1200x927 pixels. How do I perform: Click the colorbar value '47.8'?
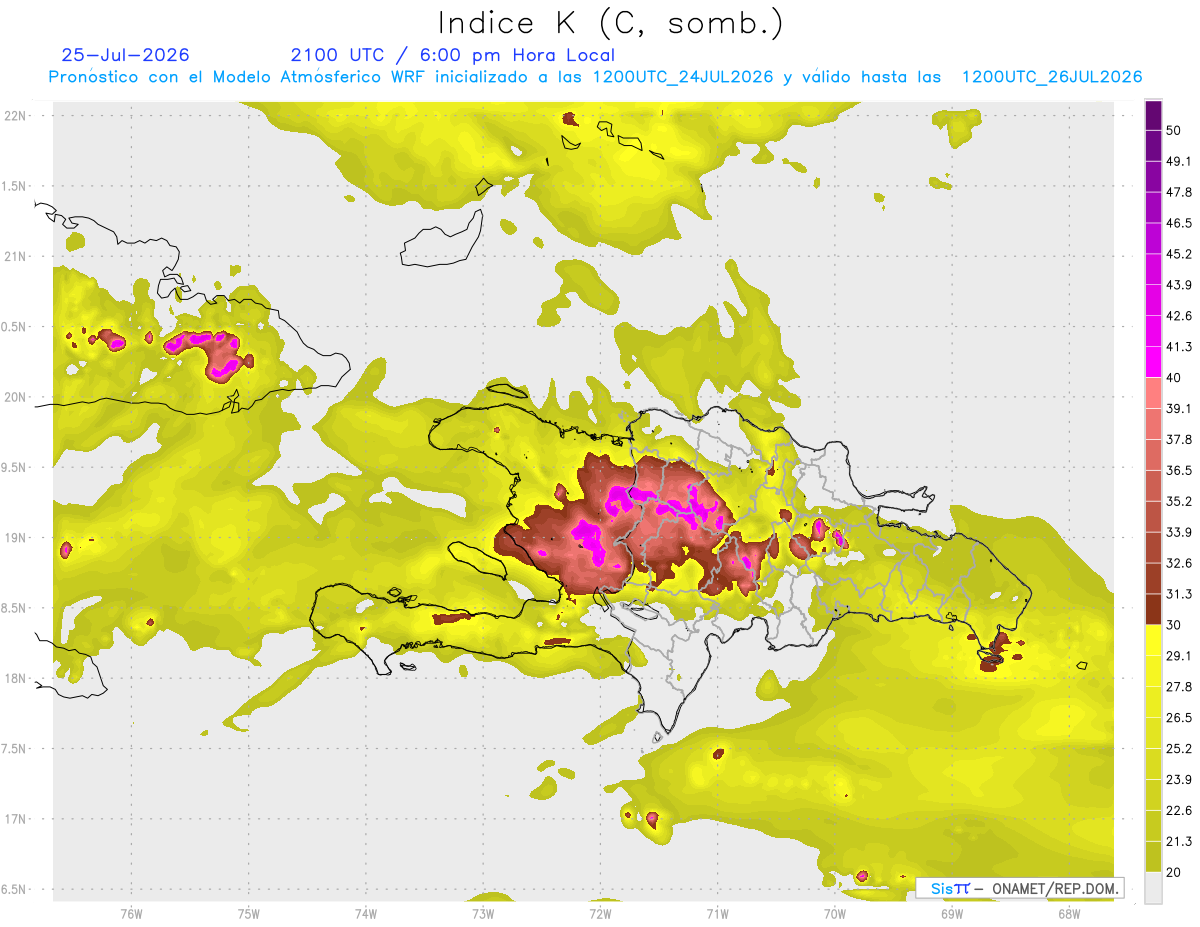pos(1179,192)
